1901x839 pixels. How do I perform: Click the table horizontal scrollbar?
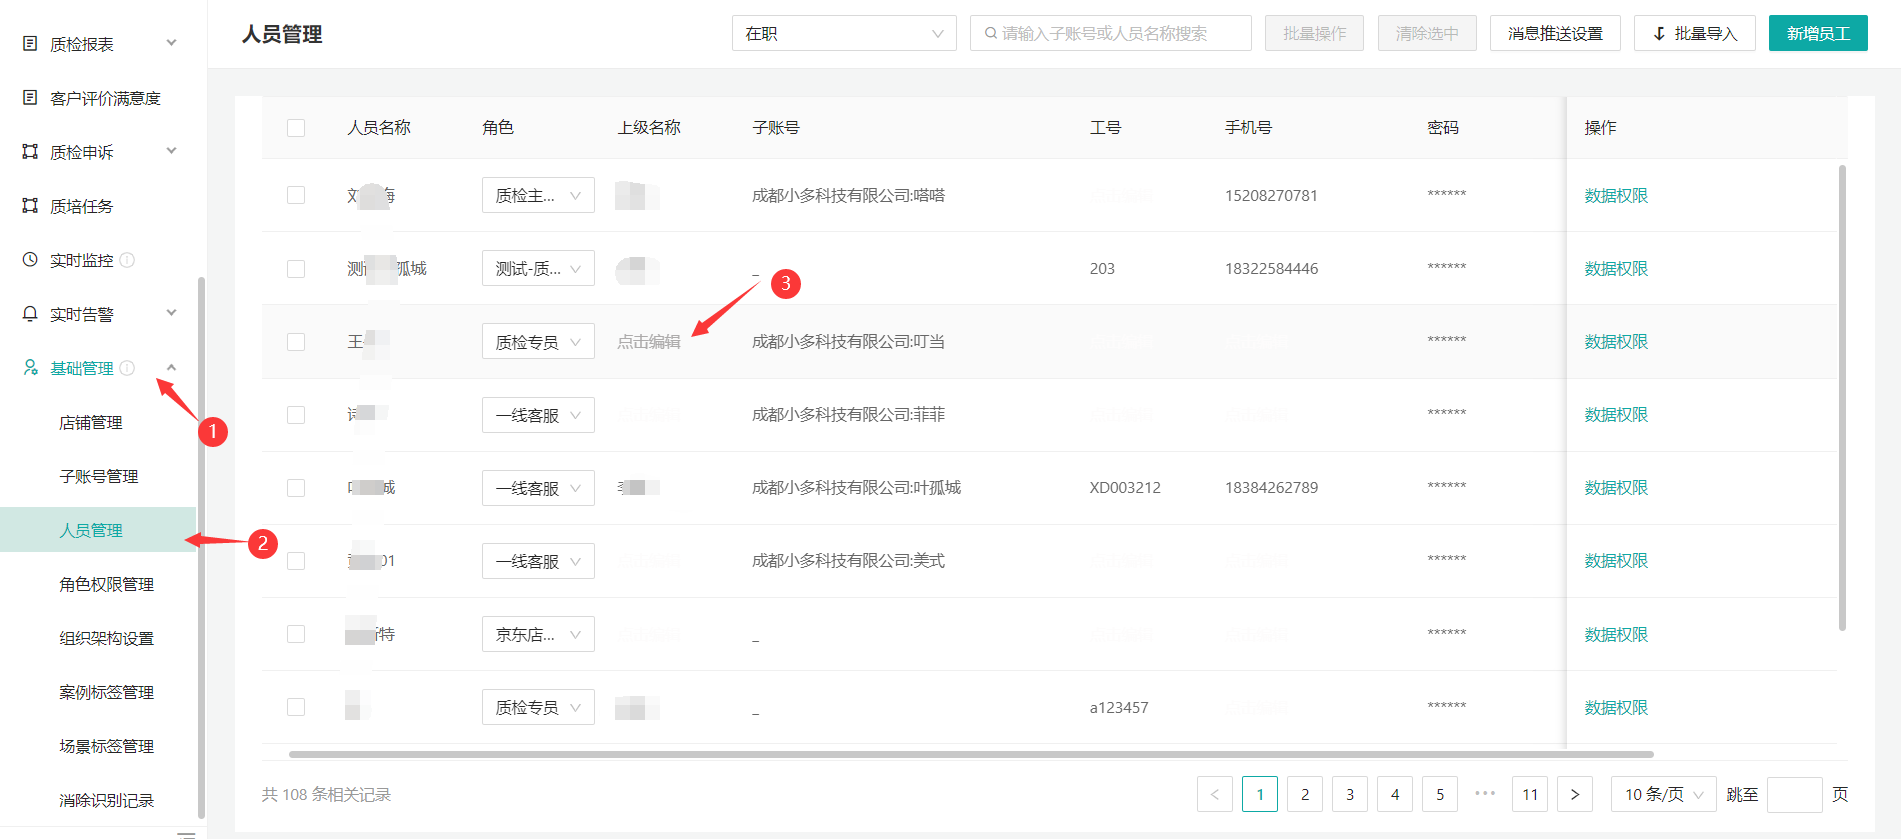(x=971, y=754)
